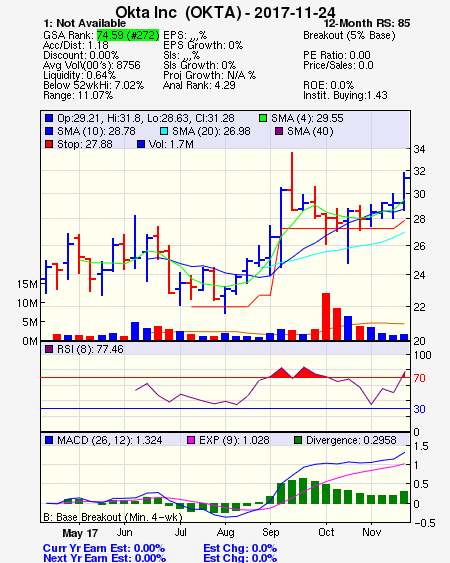Click the ROE: 0.0% text

pyautogui.click(x=329, y=85)
